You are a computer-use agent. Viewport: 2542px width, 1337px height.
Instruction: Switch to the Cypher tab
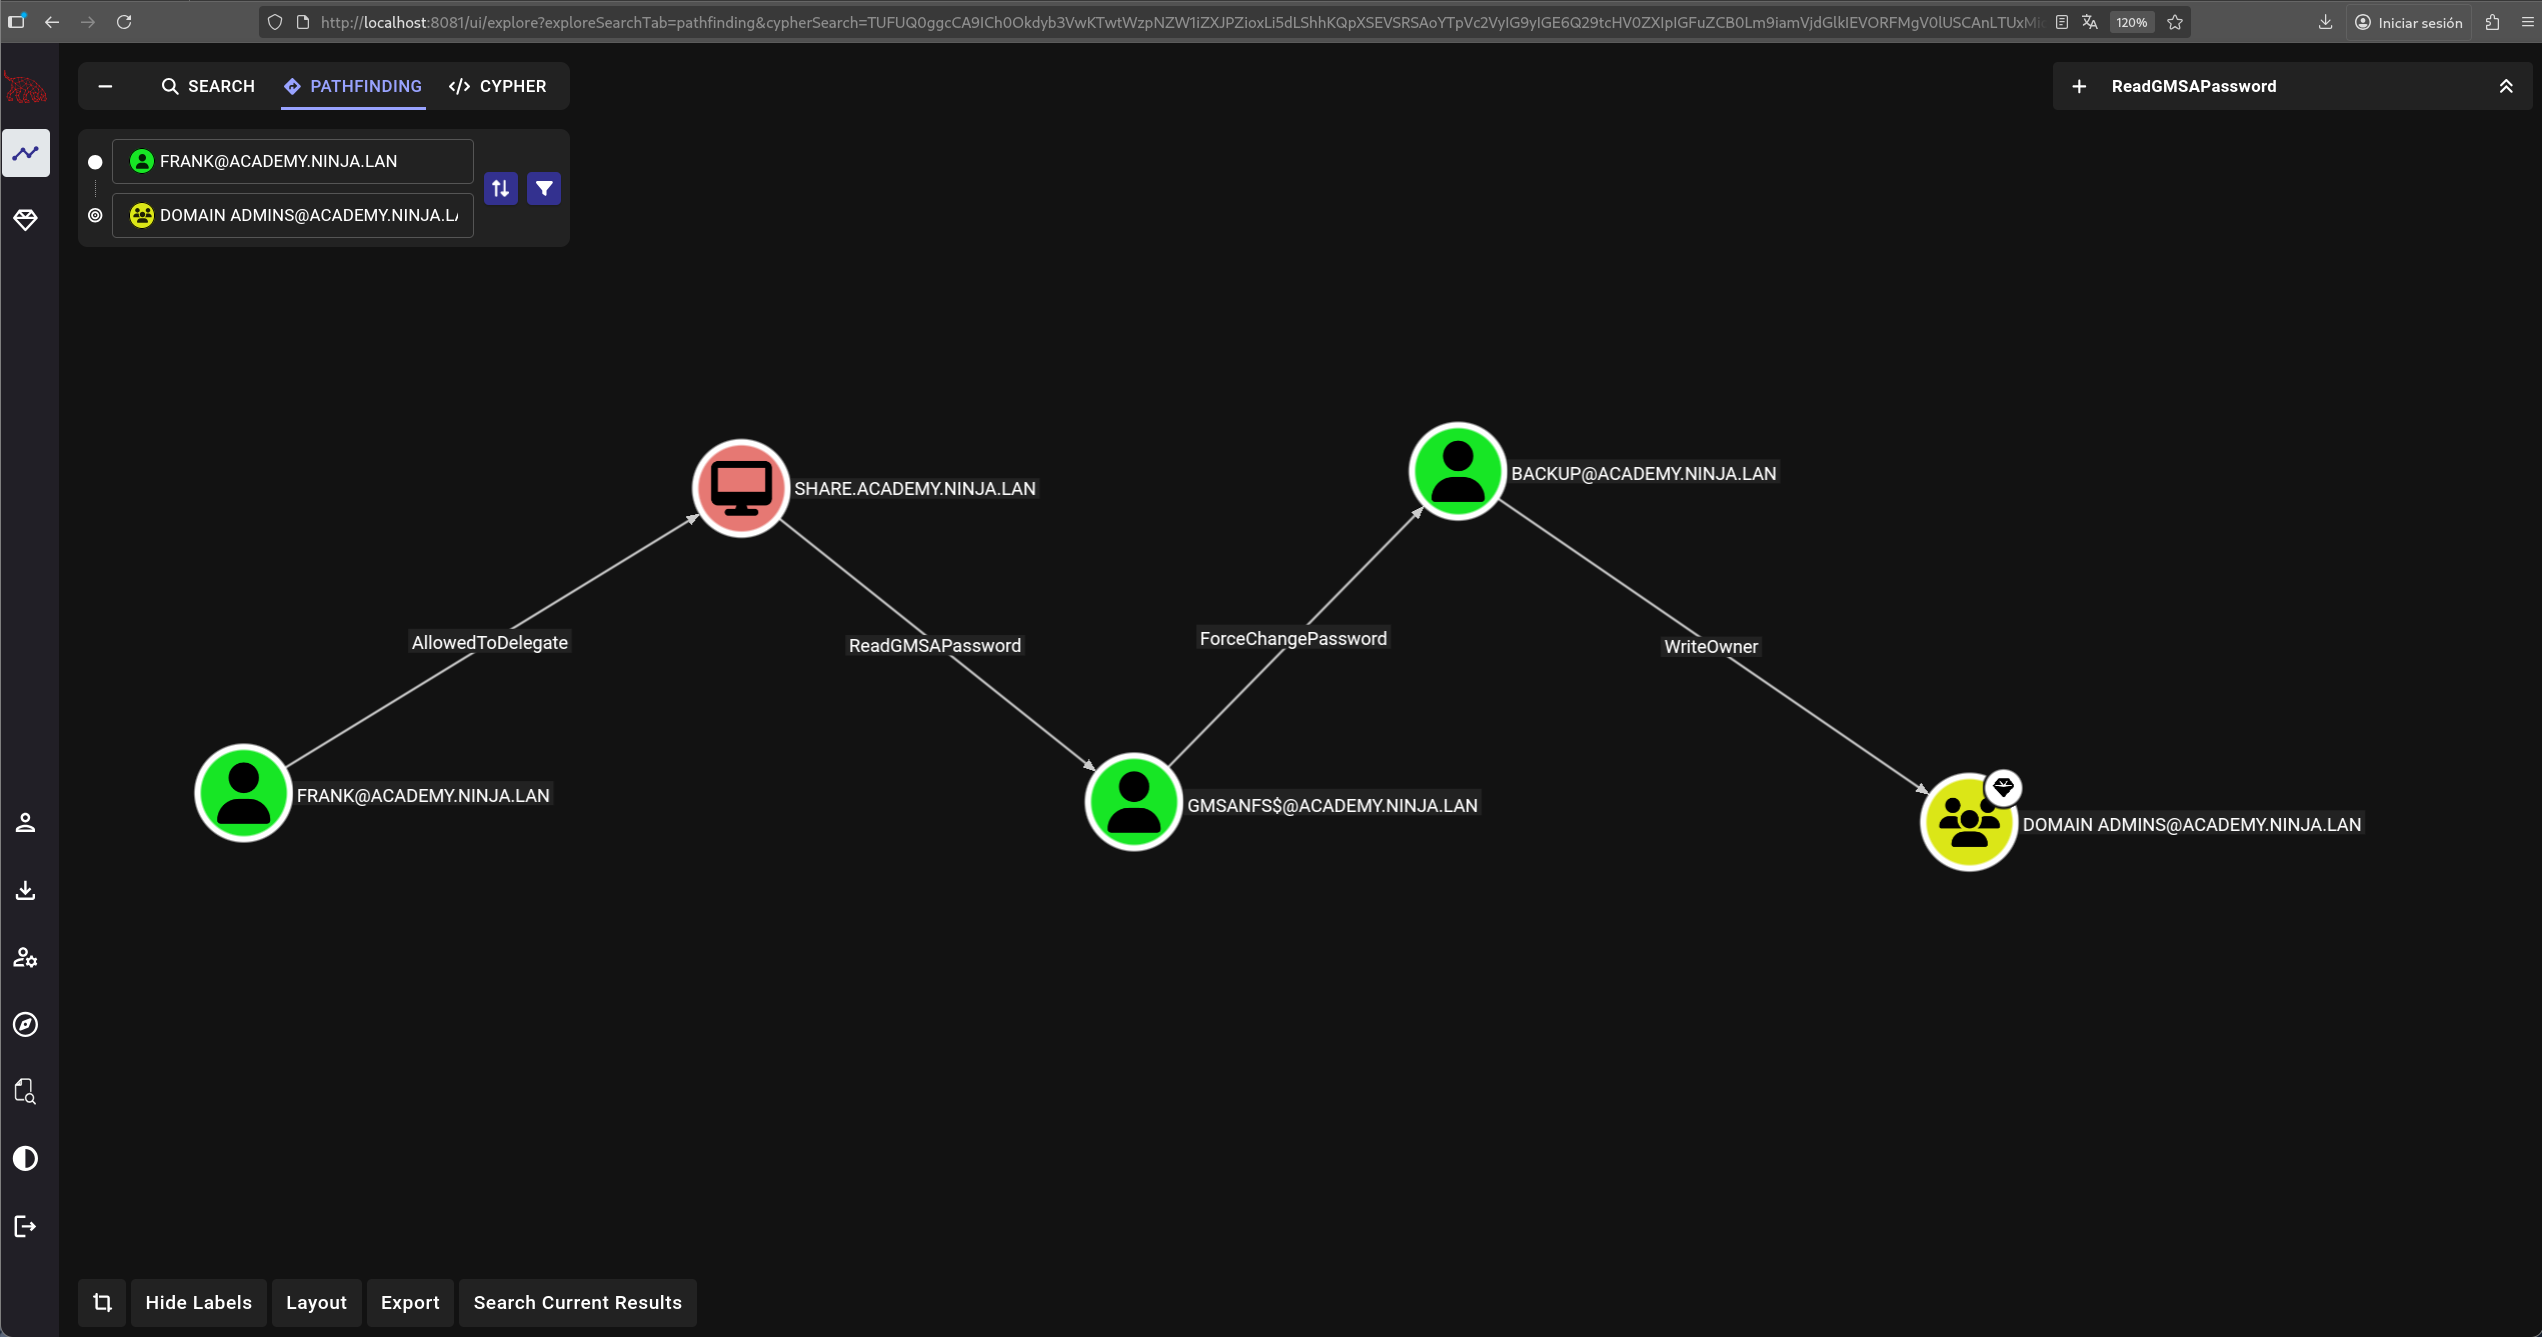498,86
